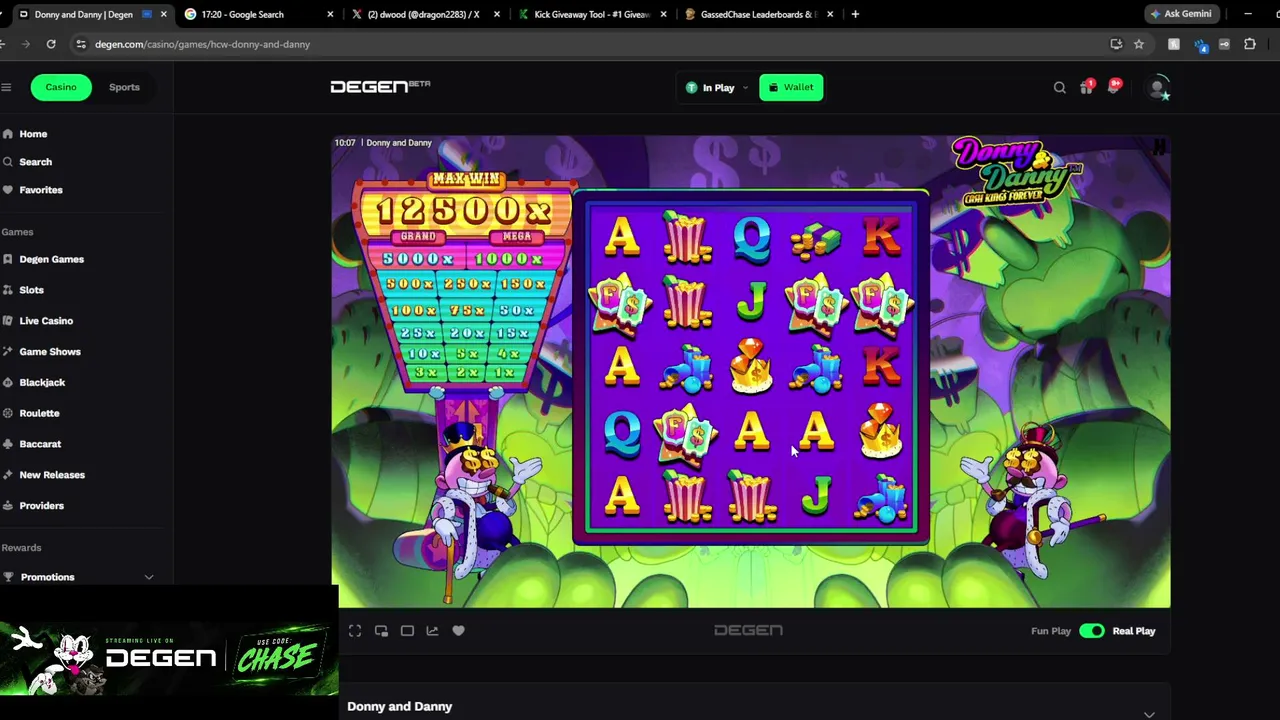Viewport: 1280px width, 720px height.
Task: Open Slots in the sidebar
Action: 31,290
